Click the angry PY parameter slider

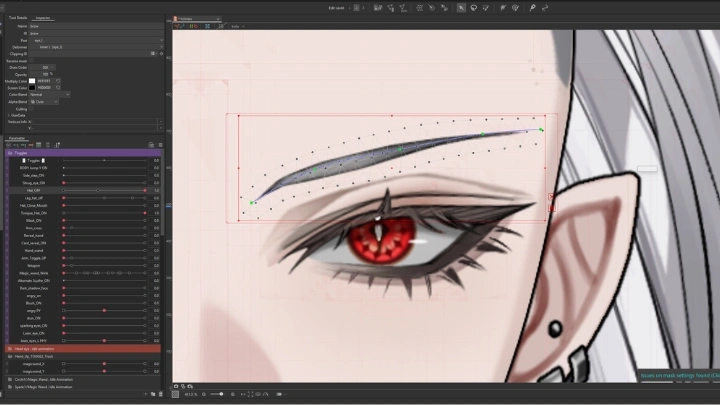click(x=104, y=310)
